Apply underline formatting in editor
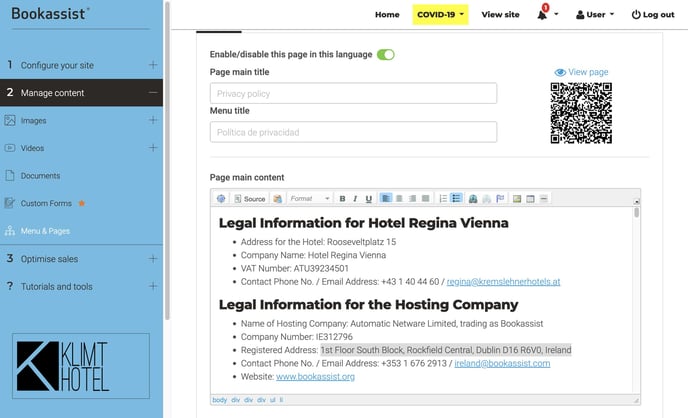 pos(368,199)
